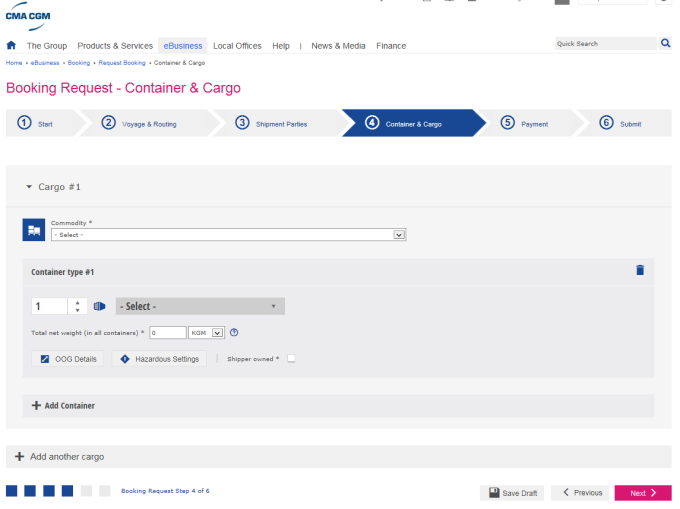Viewport: 680px width, 509px height.
Task: Click the plus icon for Add Container
Action: coord(37,406)
